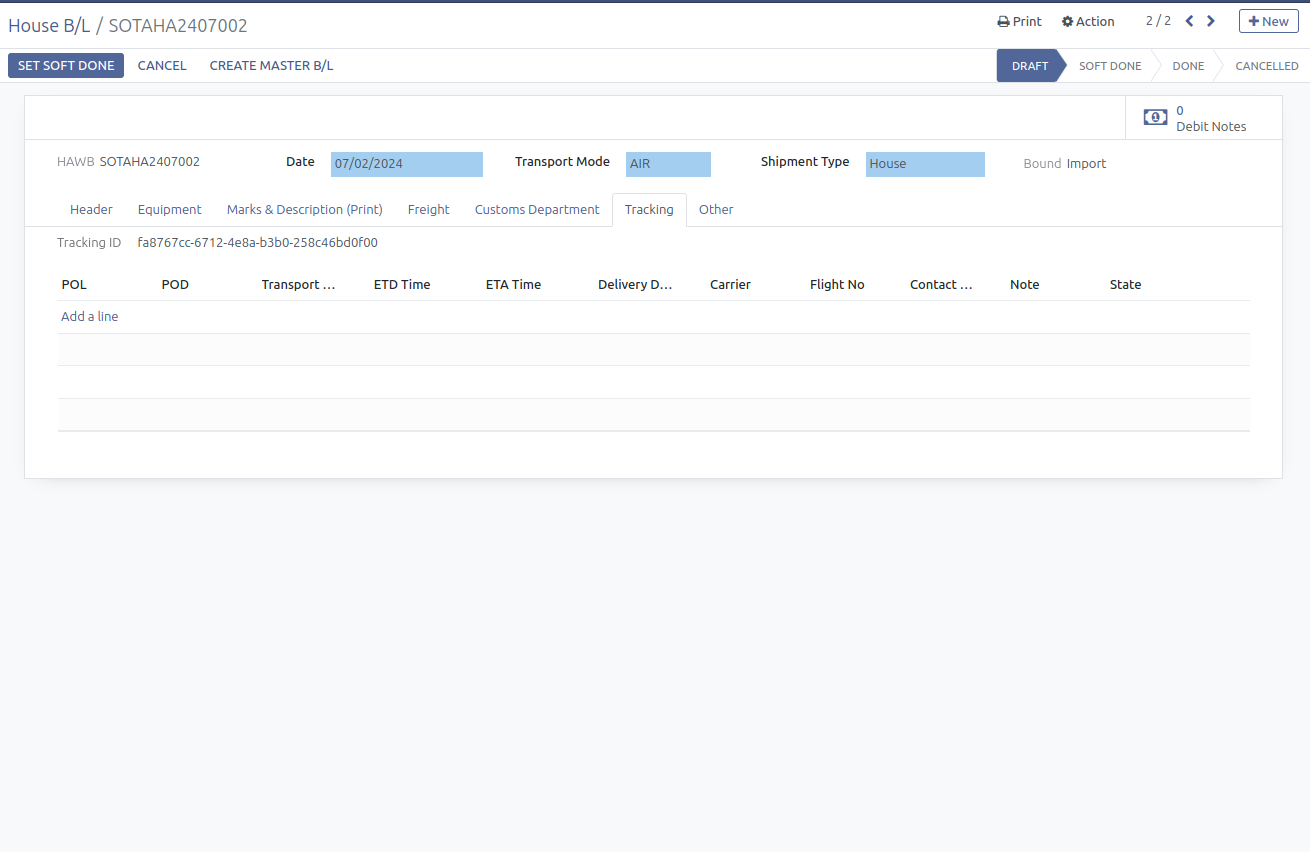Set status to Soft Done stage
This screenshot has height=852, width=1310.
(x=1109, y=66)
